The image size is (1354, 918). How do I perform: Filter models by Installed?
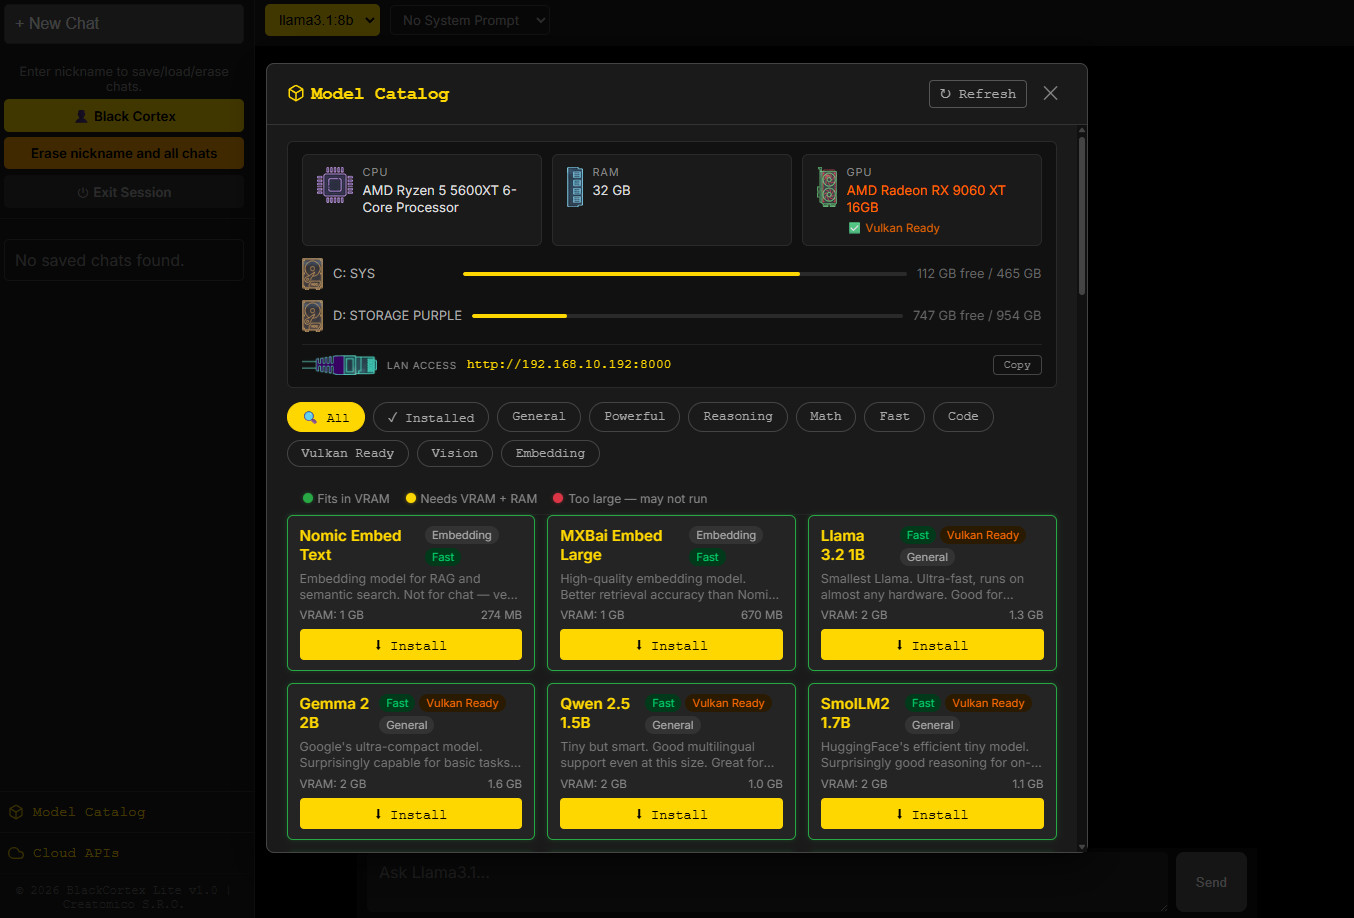[x=431, y=417]
